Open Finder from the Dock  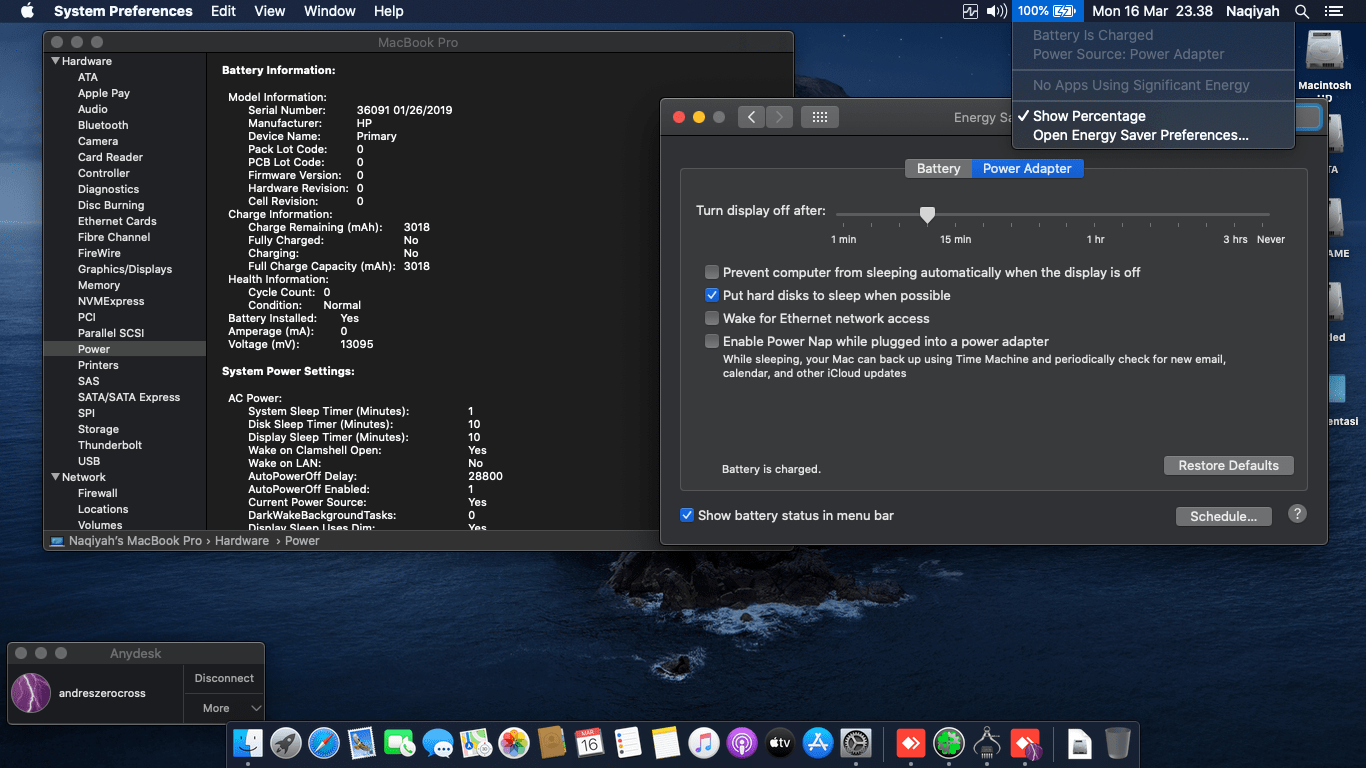coord(247,743)
